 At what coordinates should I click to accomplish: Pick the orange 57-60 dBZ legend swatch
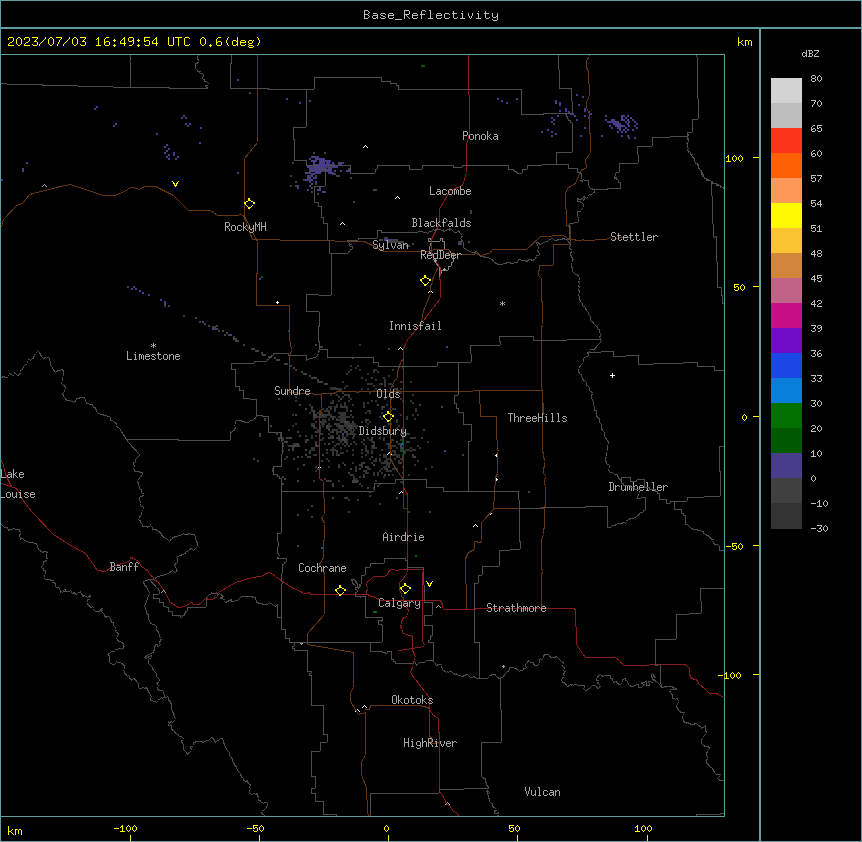click(x=786, y=165)
